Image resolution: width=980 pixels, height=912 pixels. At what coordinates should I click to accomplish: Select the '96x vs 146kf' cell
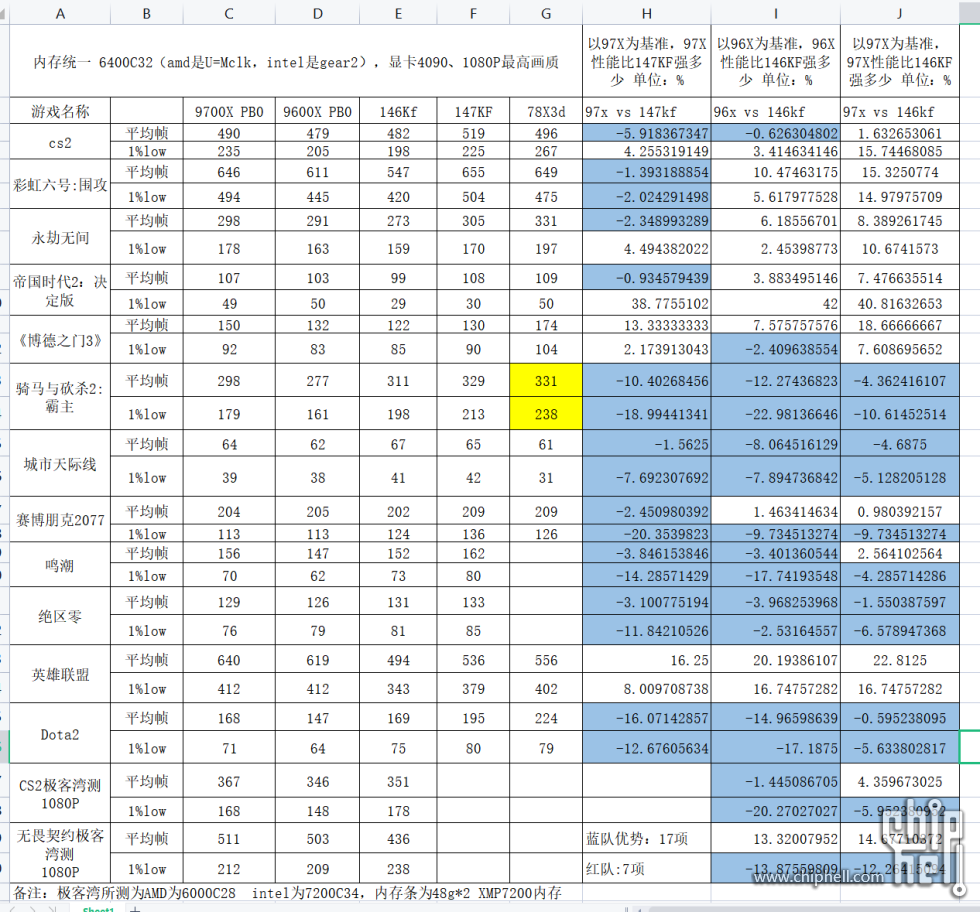[x=776, y=111]
